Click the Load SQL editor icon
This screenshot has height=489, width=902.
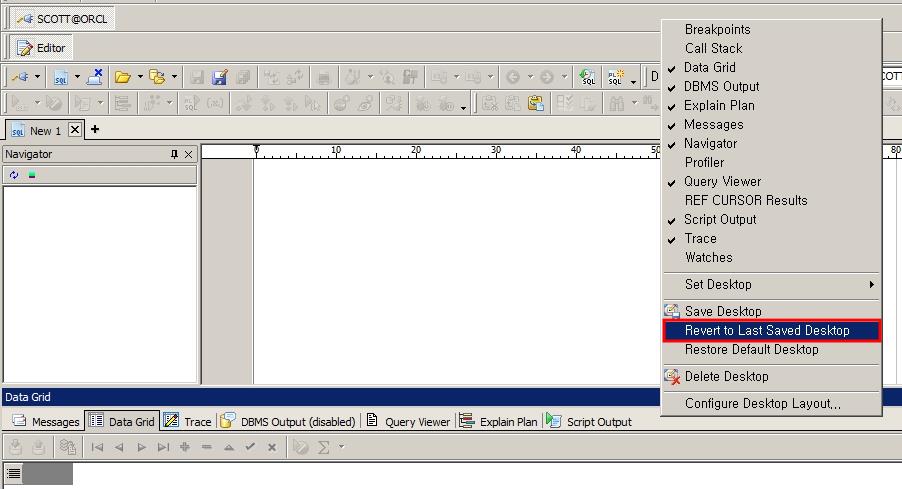tap(62, 77)
